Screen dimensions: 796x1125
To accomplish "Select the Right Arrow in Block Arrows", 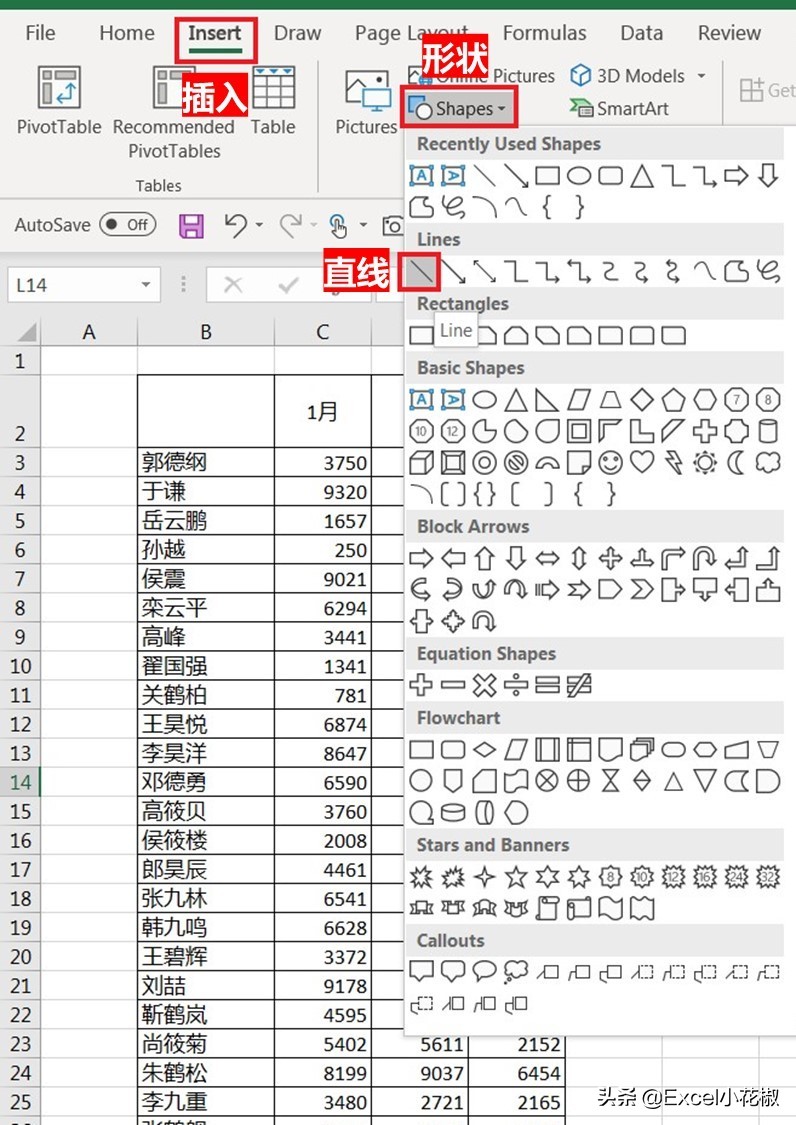I will [421, 558].
